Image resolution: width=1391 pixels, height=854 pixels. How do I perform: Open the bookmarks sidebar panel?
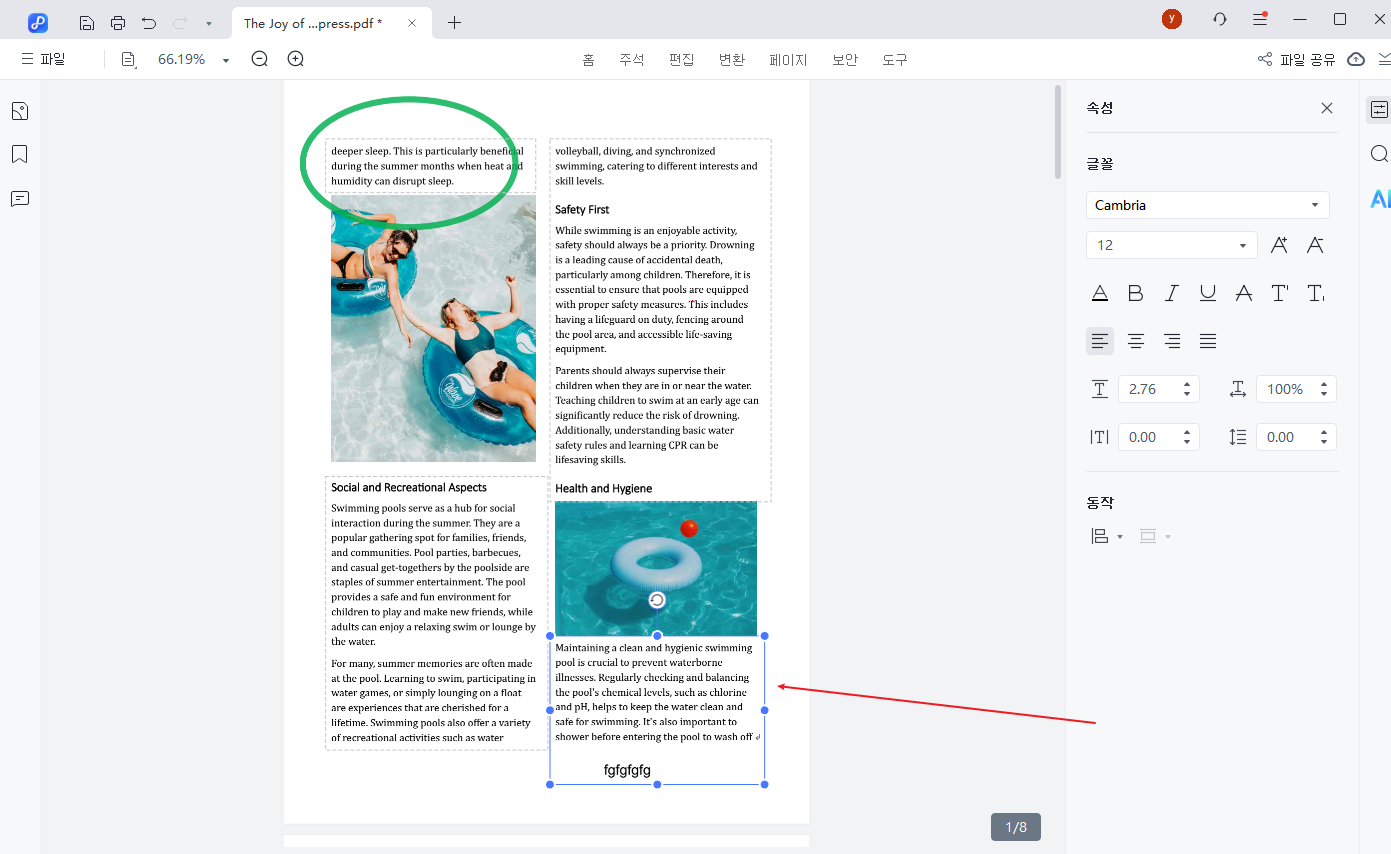[x=19, y=154]
